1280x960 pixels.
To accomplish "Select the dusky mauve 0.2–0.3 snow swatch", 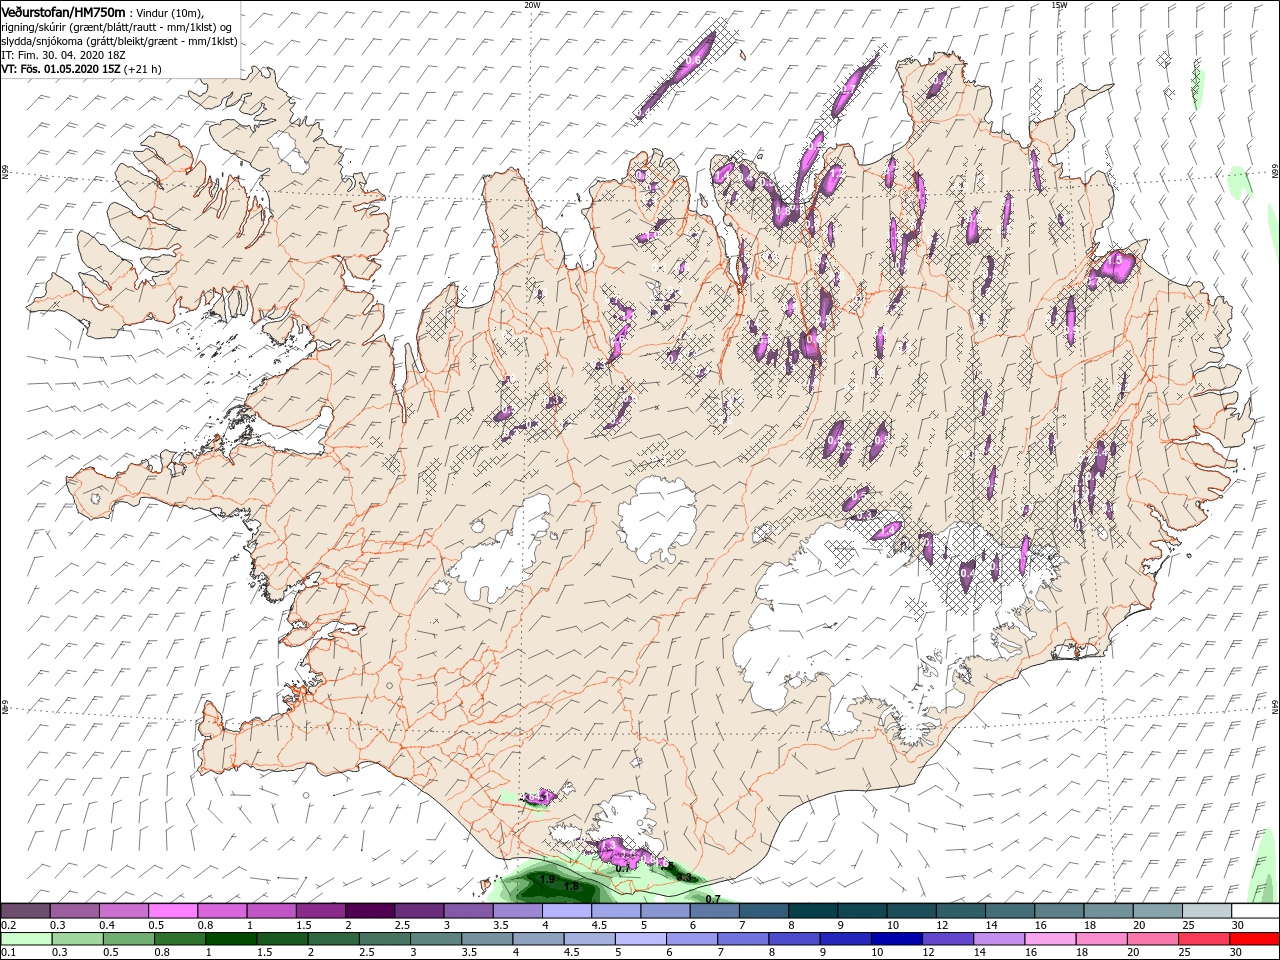I will [26, 911].
